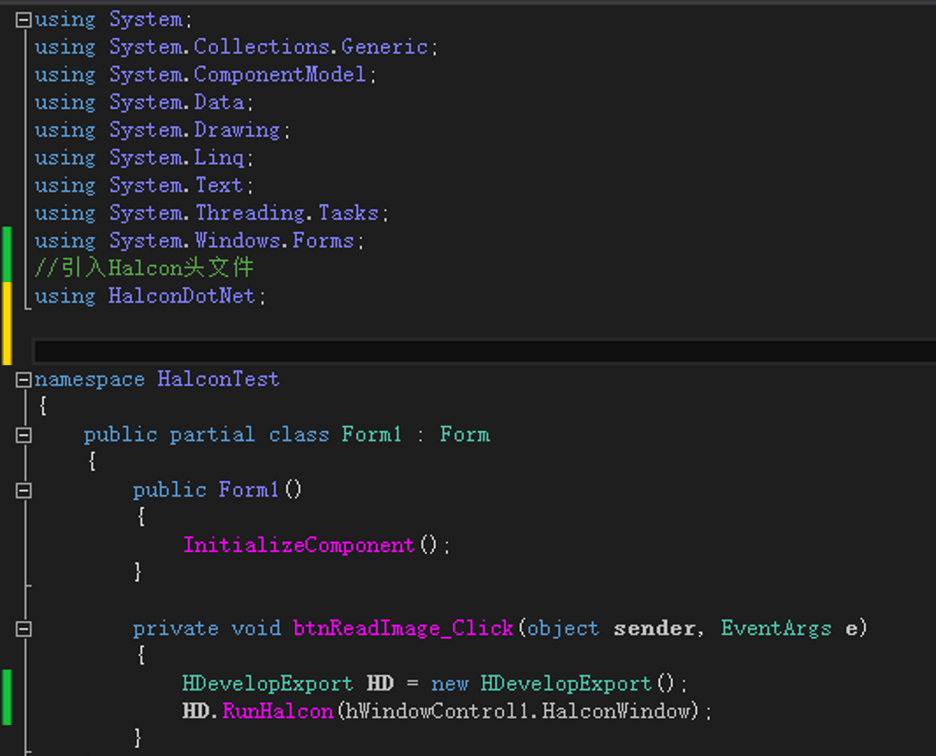Click the HDevelopExport type name

click(268, 683)
